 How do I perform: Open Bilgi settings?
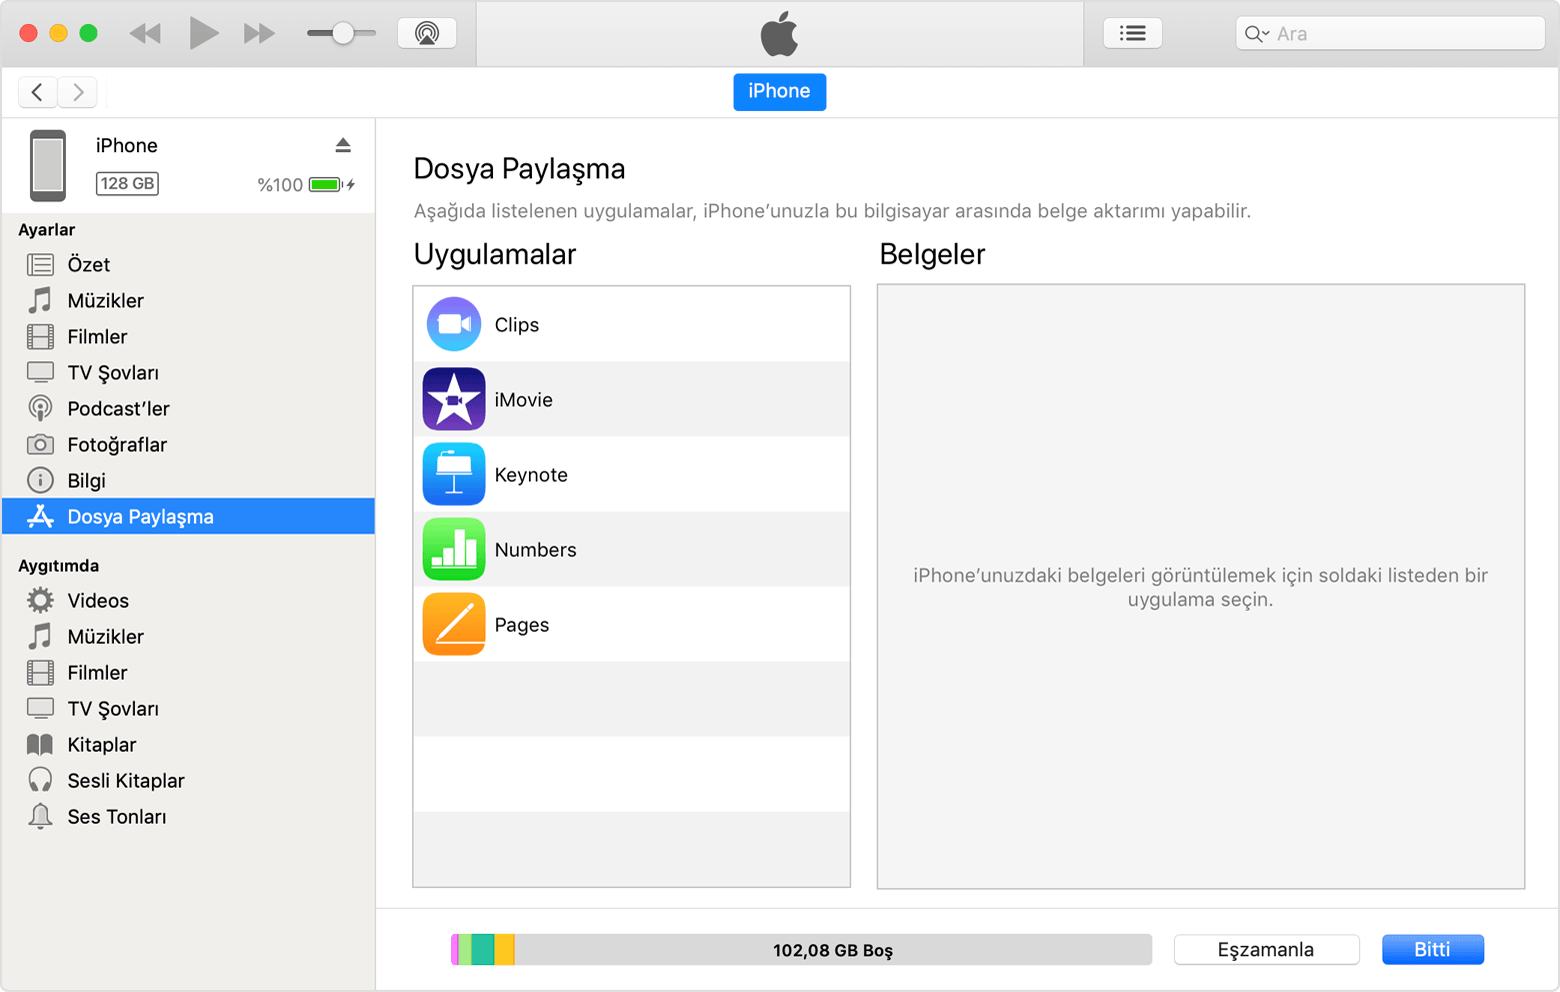click(188, 480)
